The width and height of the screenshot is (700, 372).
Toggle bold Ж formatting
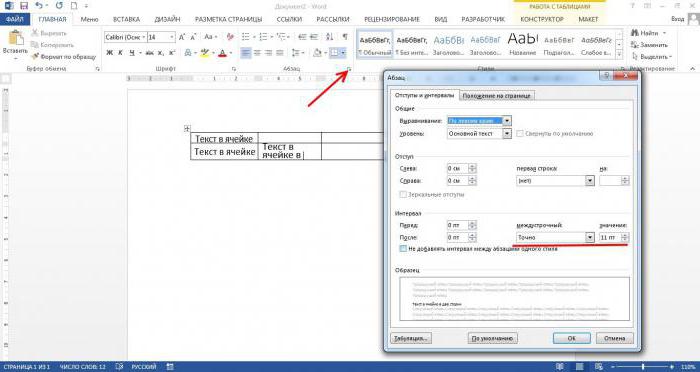[110, 53]
